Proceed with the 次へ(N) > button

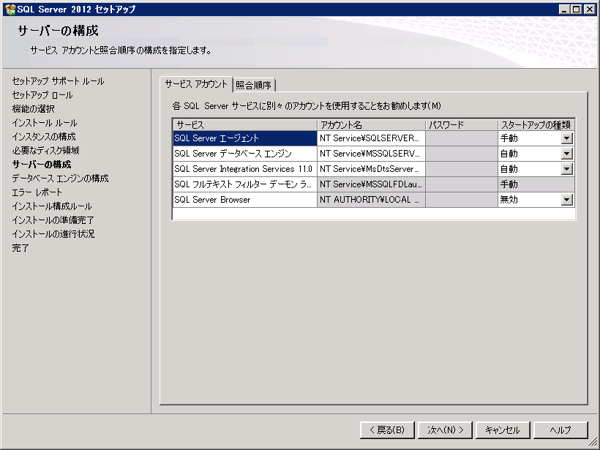point(445,430)
